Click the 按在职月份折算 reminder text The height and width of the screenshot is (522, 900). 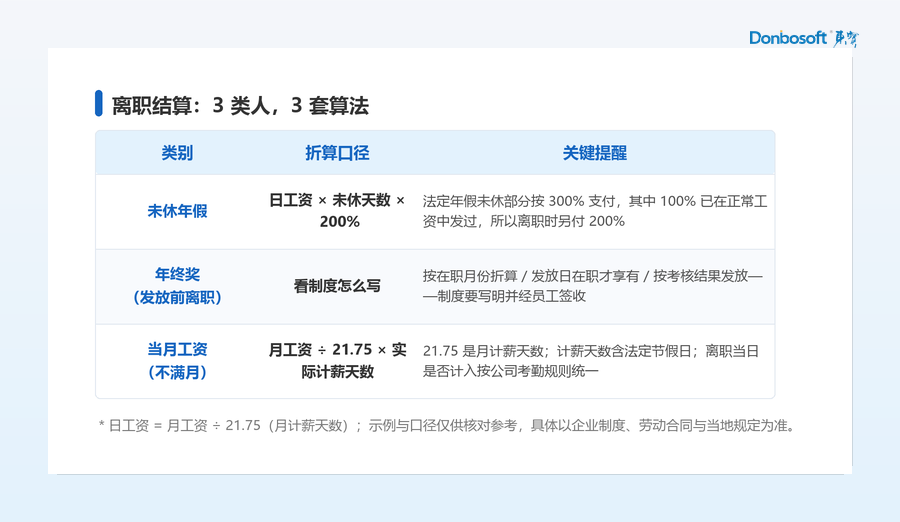(x=592, y=286)
